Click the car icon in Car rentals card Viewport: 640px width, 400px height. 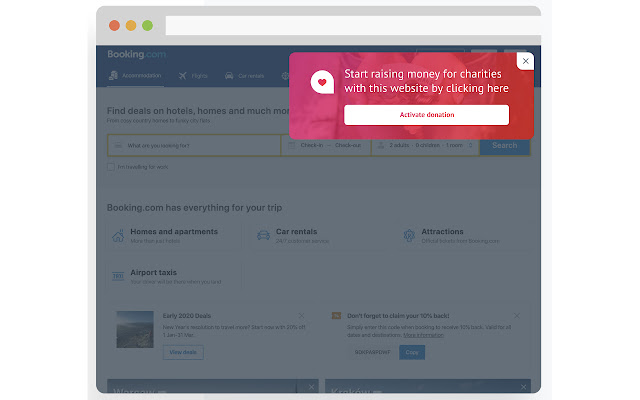point(263,236)
